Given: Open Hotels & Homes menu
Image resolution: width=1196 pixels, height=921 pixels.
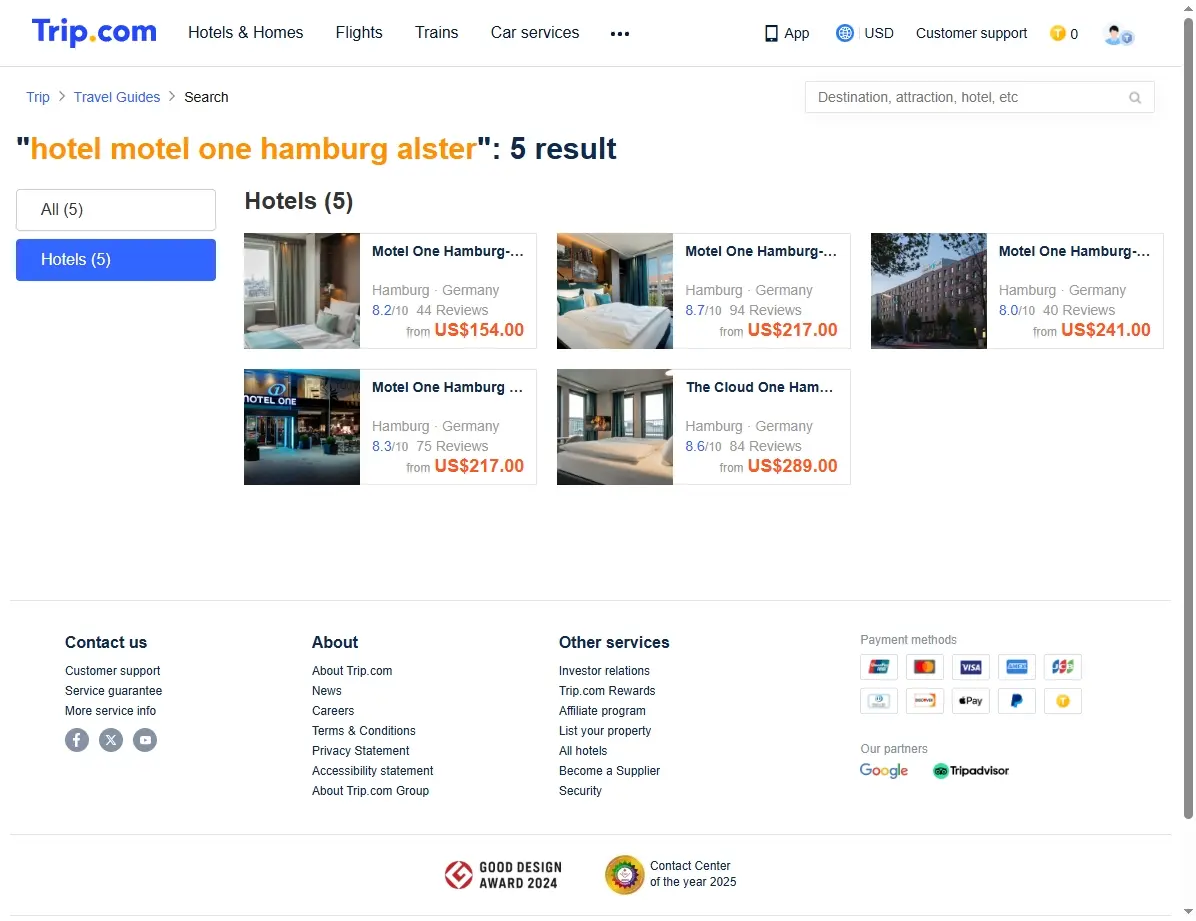Looking at the screenshot, I should [x=246, y=33].
